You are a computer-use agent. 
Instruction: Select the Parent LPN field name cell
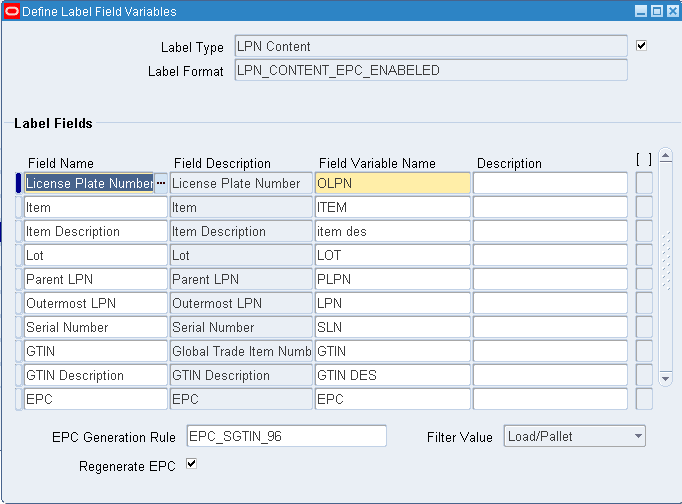tap(95, 280)
